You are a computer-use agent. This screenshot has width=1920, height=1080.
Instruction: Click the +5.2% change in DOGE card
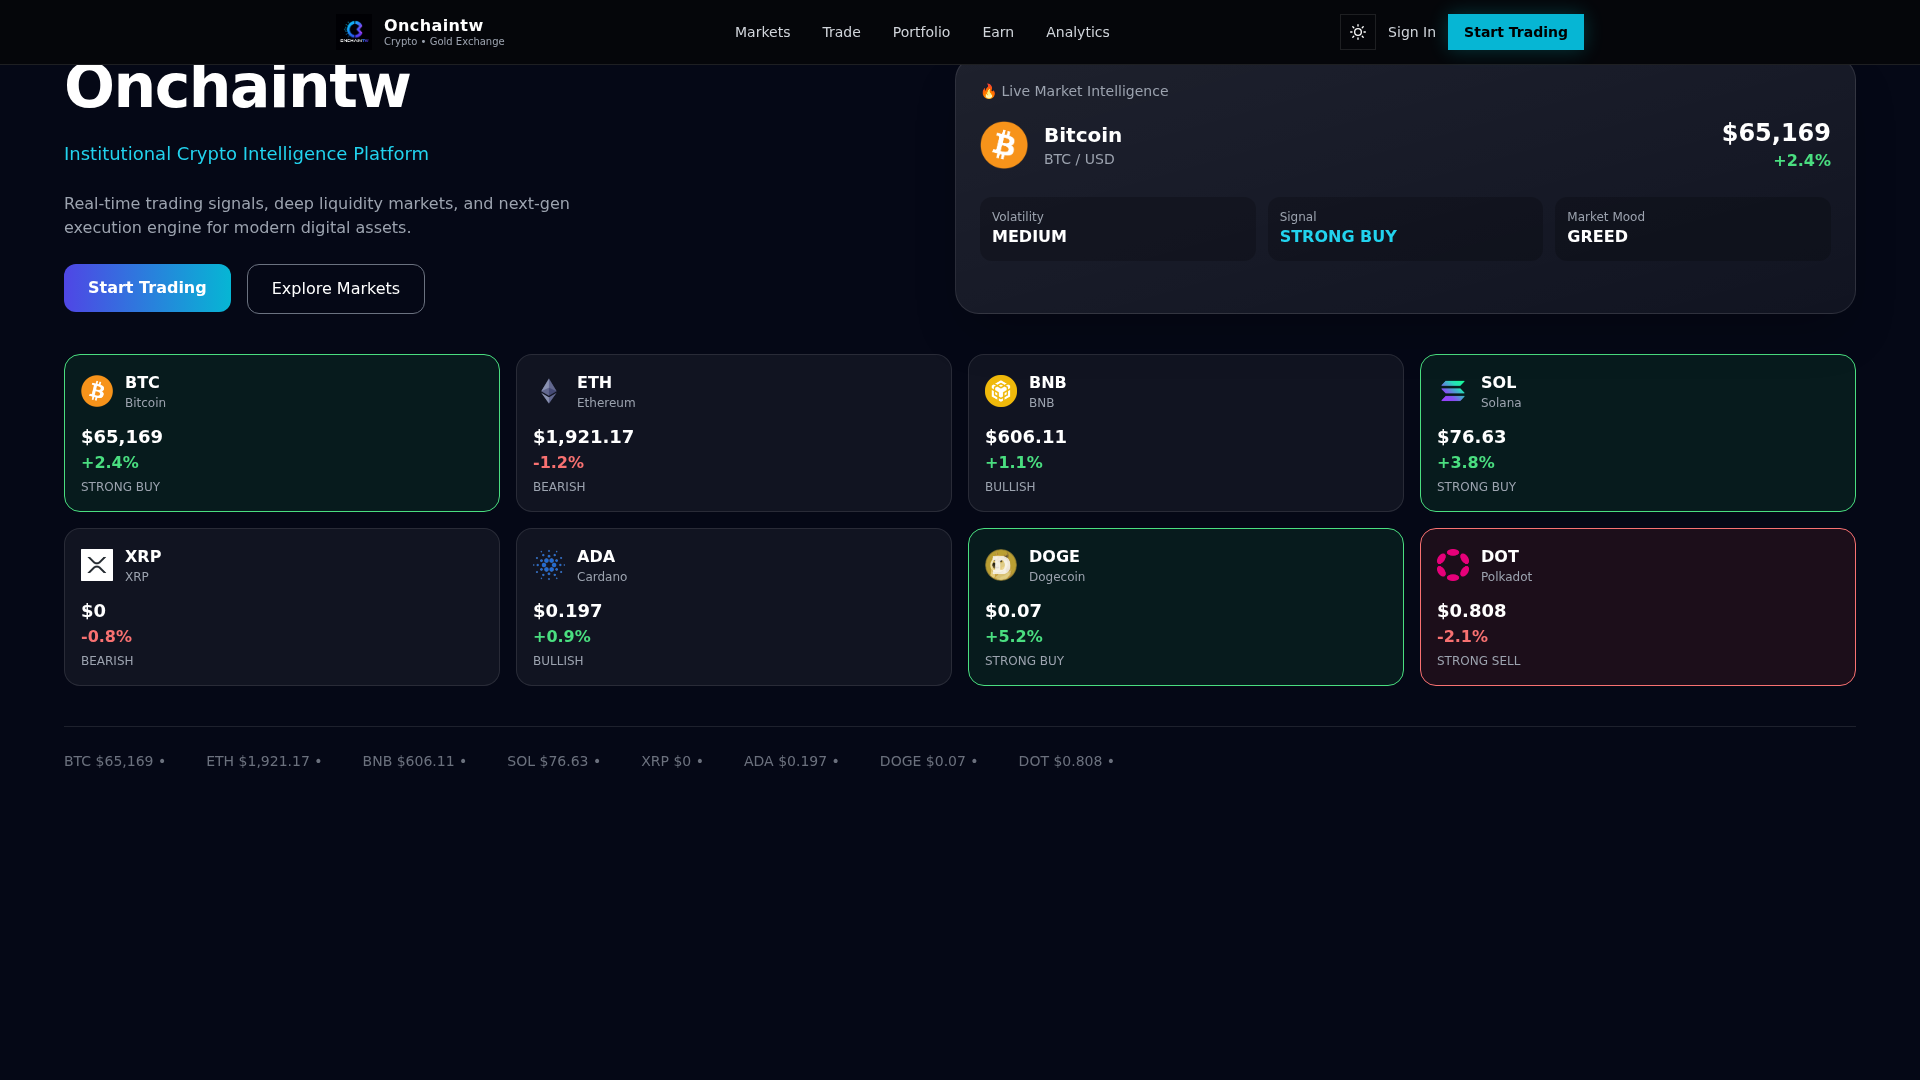pos(1014,637)
